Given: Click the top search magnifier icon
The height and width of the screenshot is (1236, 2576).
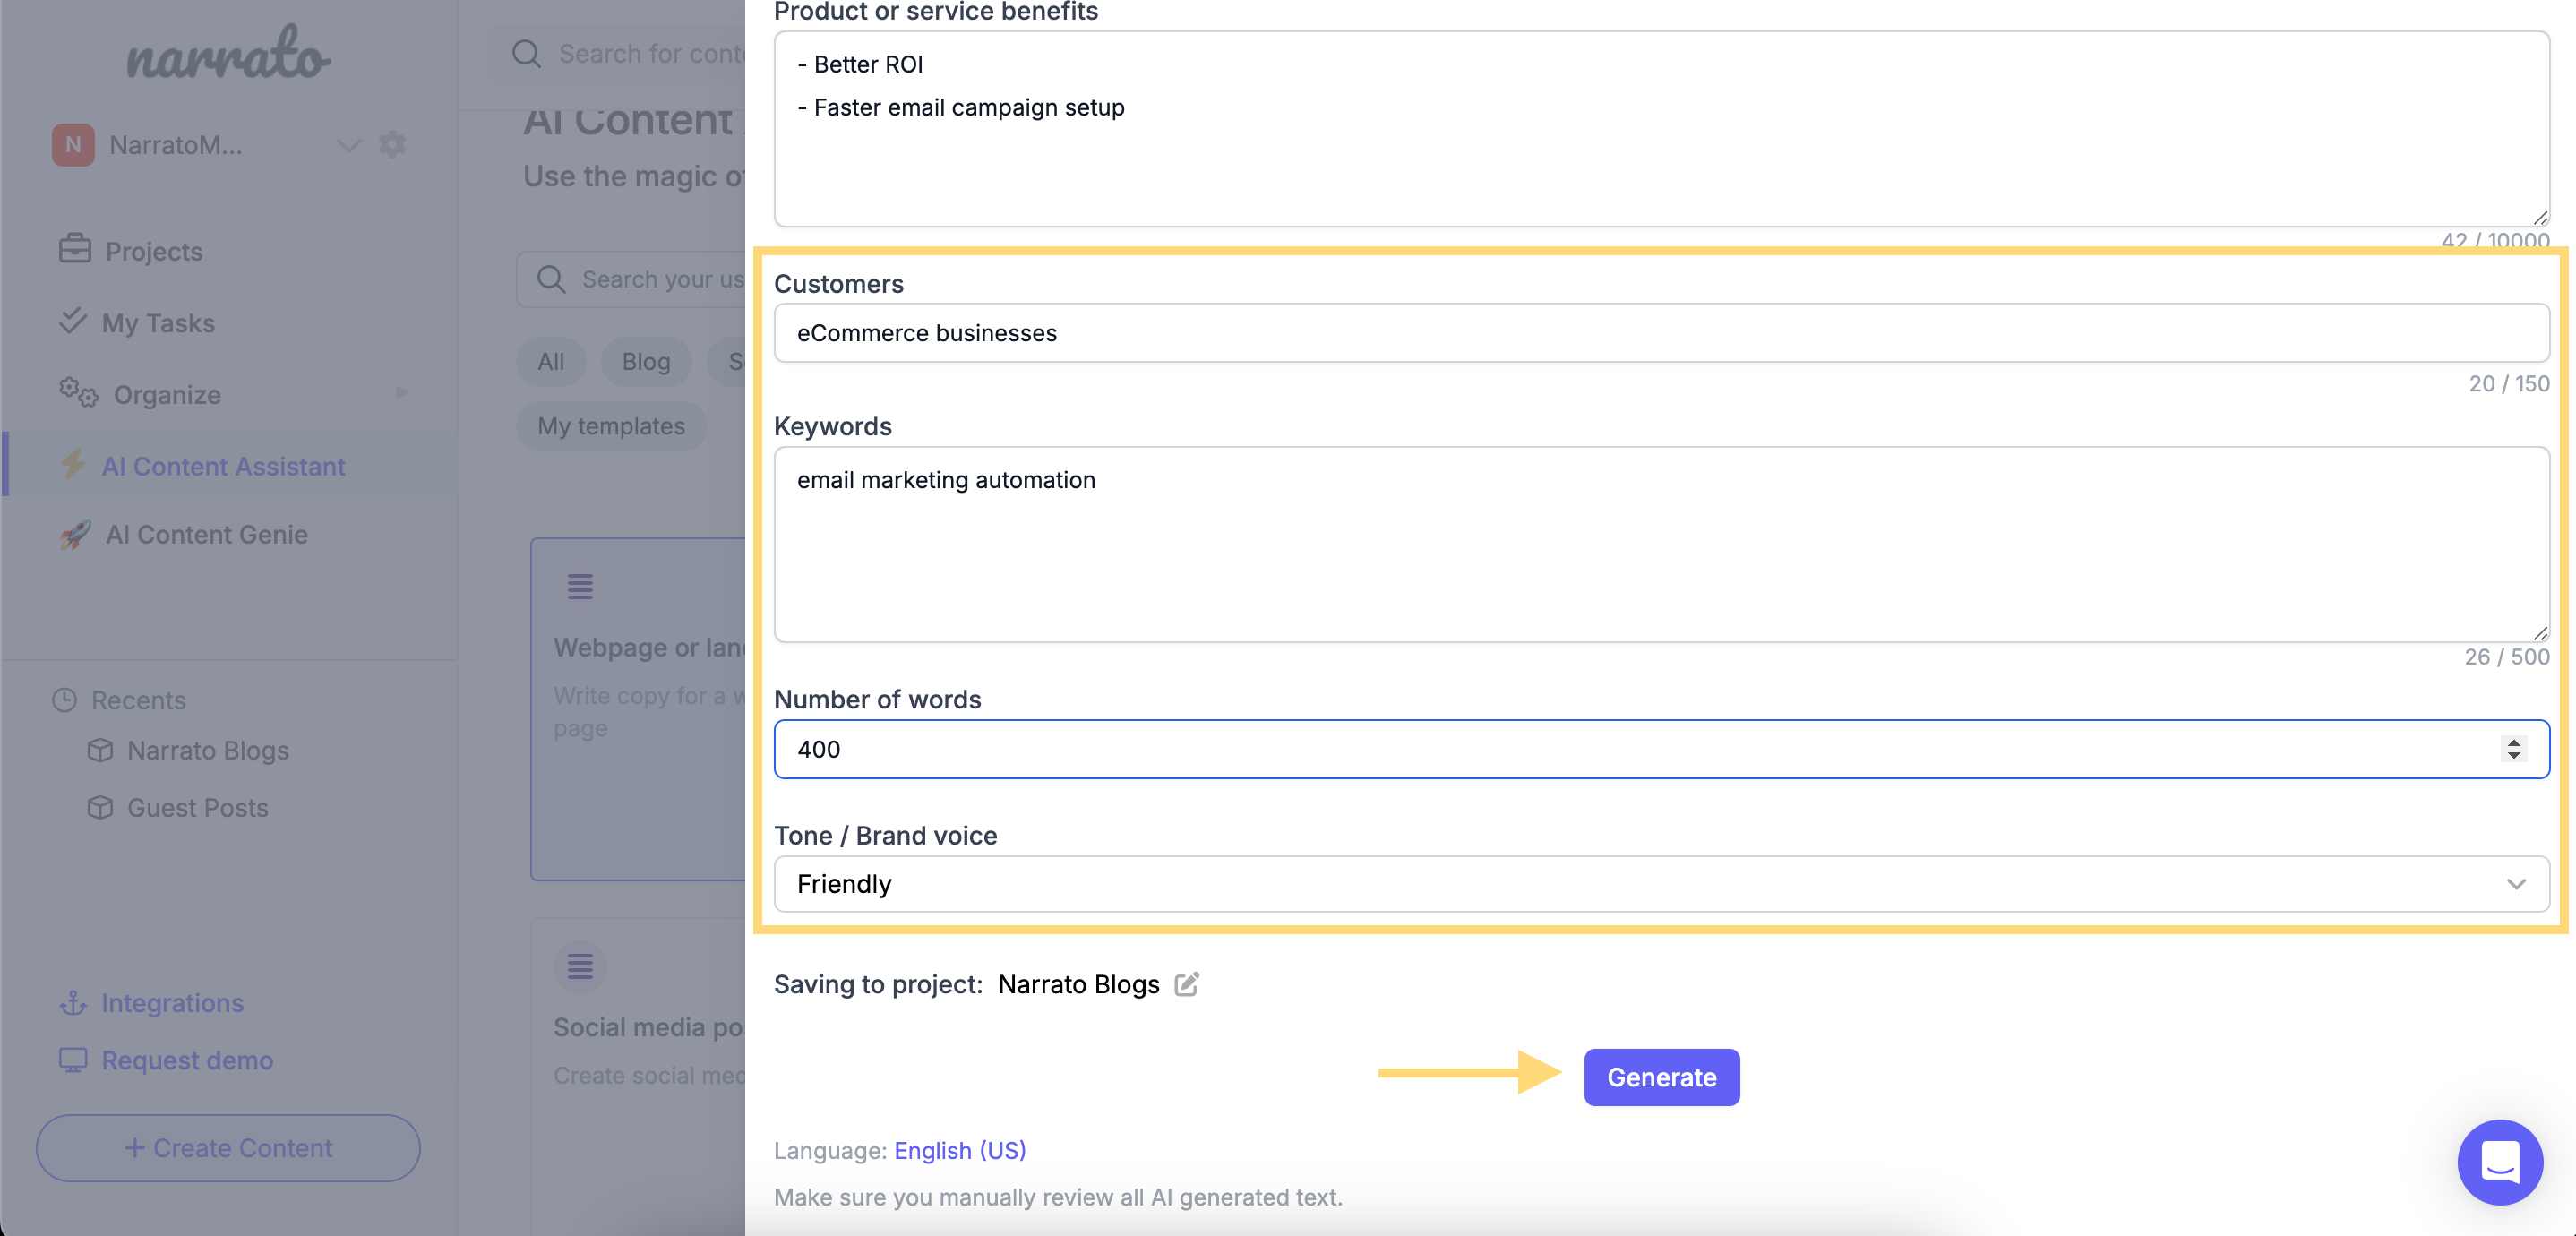Looking at the screenshot, I should click(x=526, y=53).
